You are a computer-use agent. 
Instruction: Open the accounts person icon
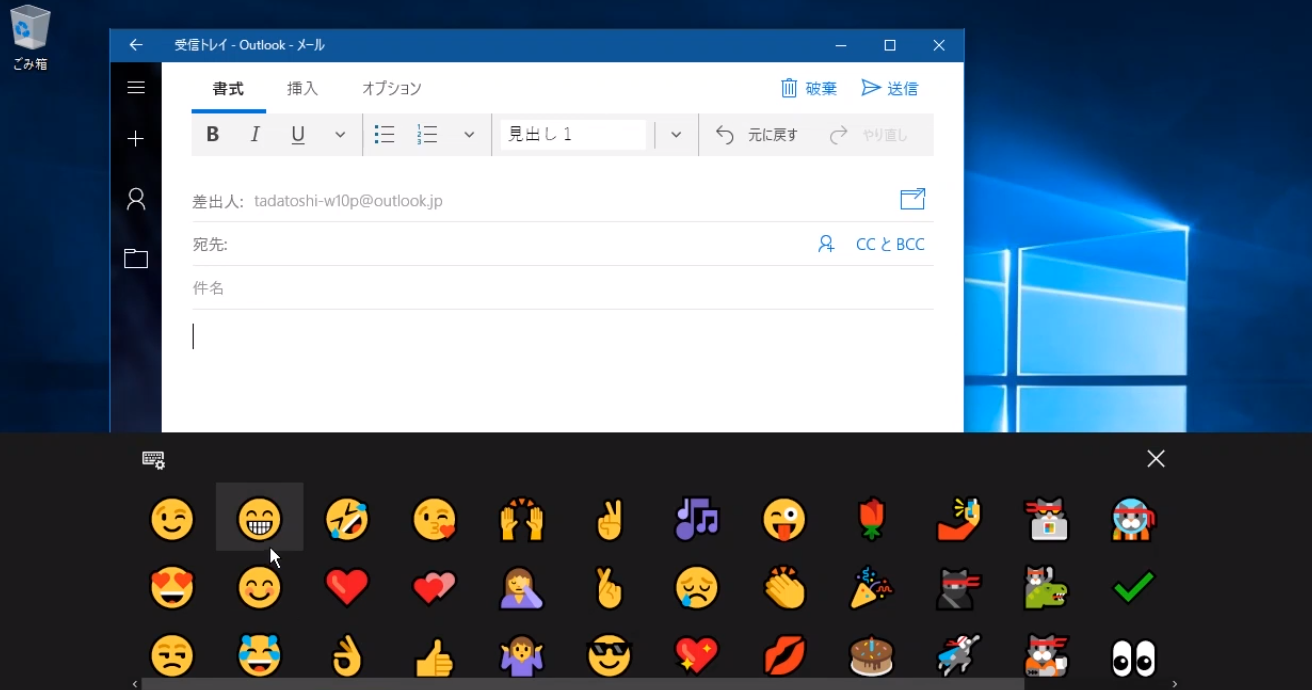point(136,199)
